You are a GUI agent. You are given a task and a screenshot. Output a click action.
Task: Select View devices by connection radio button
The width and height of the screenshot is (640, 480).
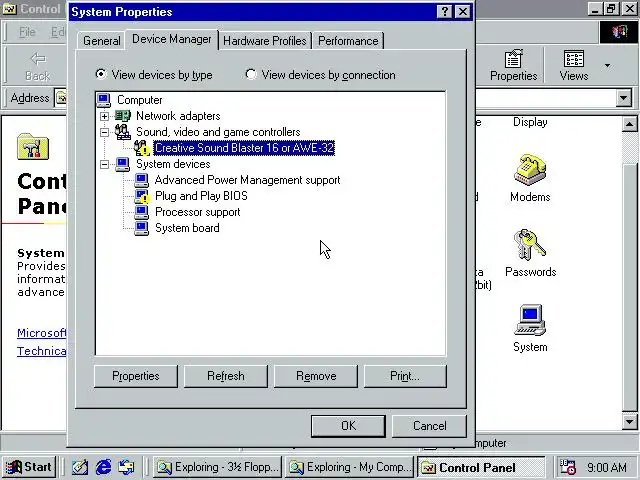pyautogui.click(x=251, y=74)
